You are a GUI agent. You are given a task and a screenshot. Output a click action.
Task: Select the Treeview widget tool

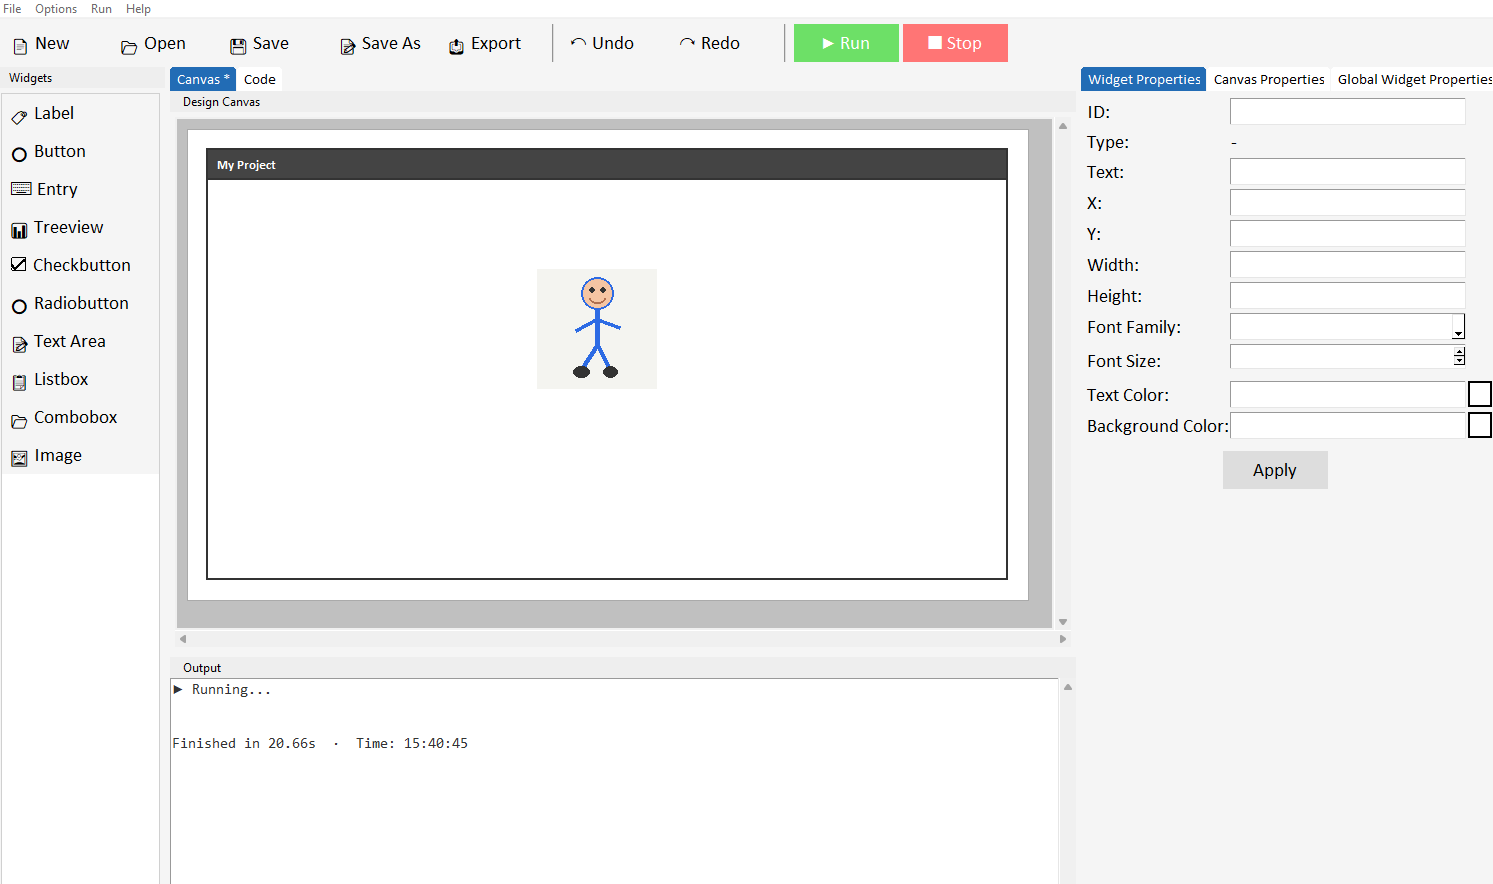click(x=67, y=227)
